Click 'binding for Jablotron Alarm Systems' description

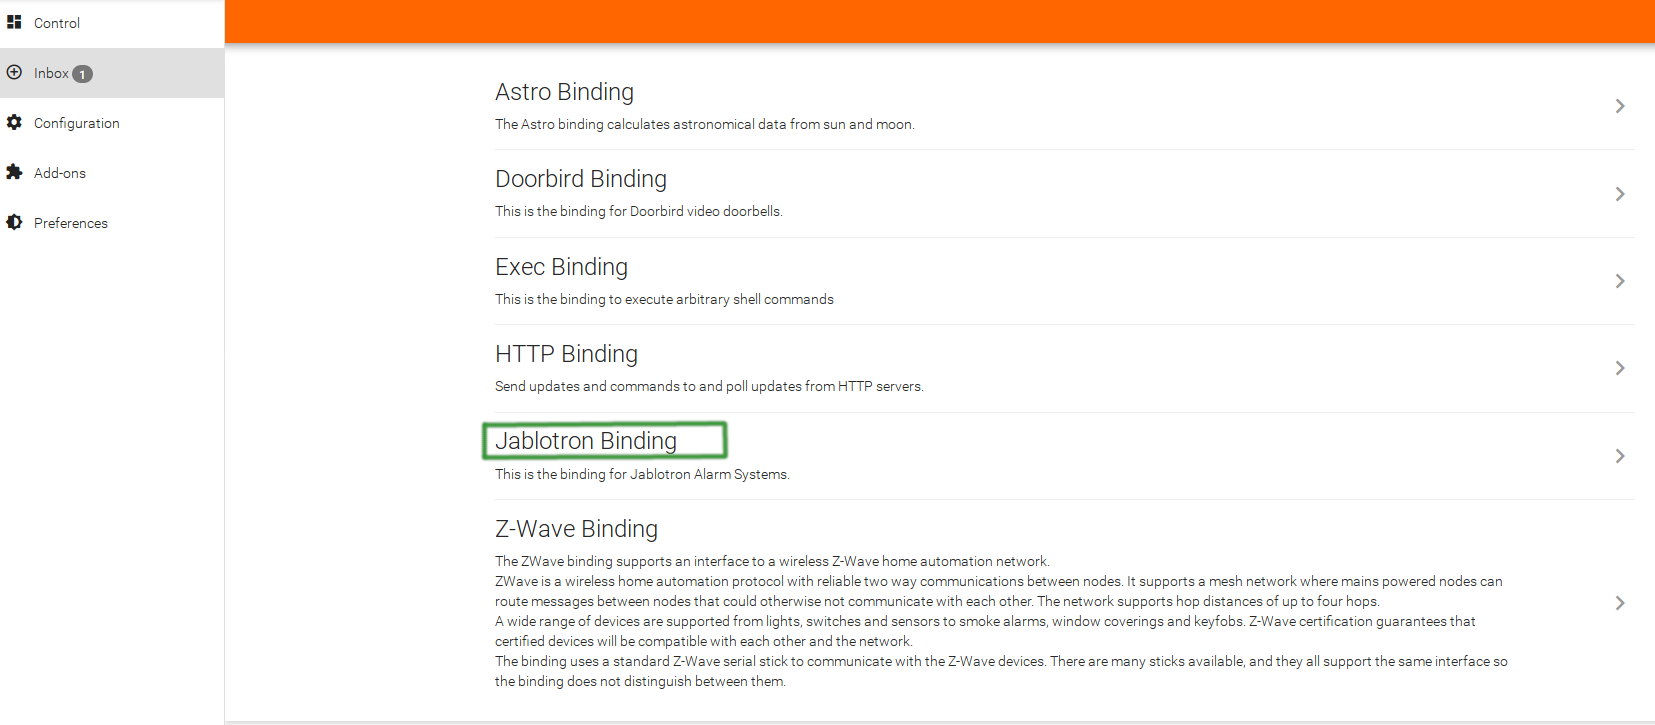(x=642, y=474)
